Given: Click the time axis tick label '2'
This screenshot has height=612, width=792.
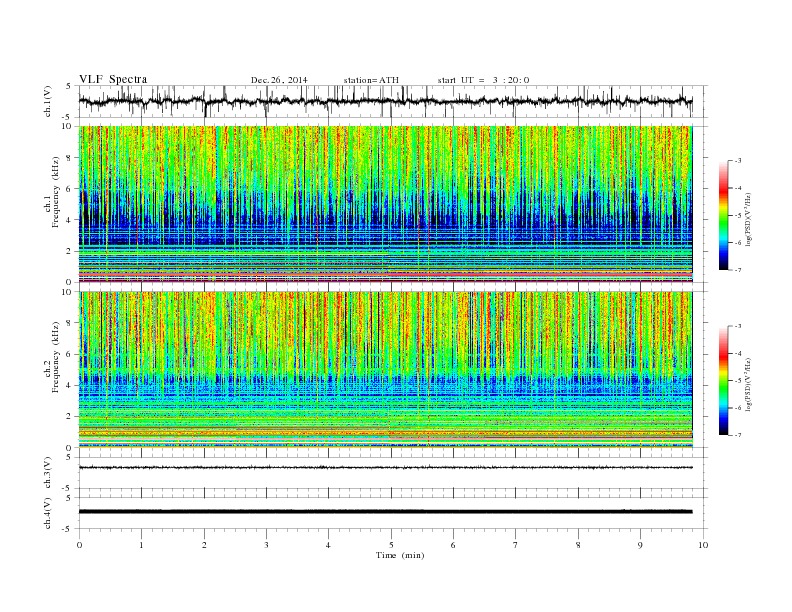Looking at the screenshot, I should pos(204,545).
